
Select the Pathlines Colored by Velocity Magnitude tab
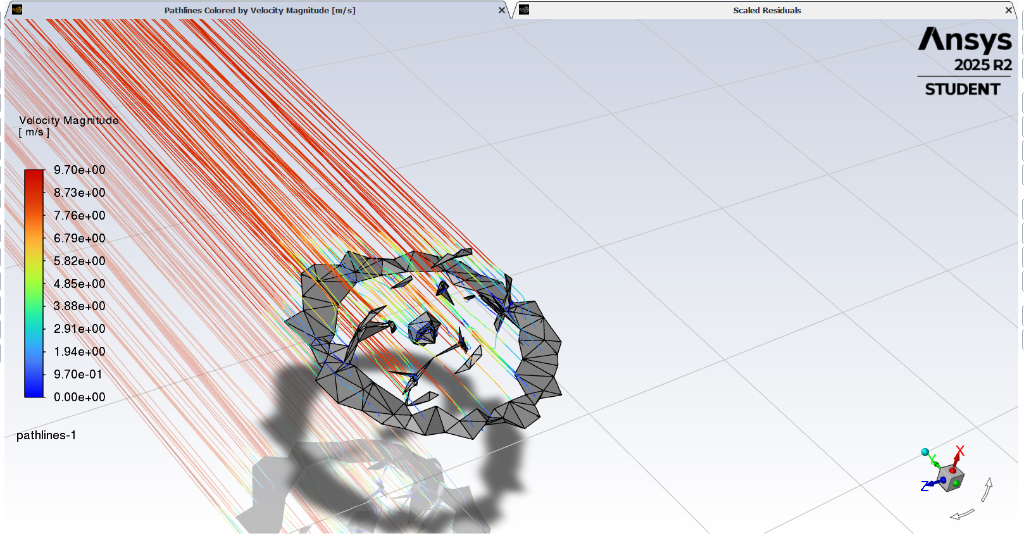point(259,10)
